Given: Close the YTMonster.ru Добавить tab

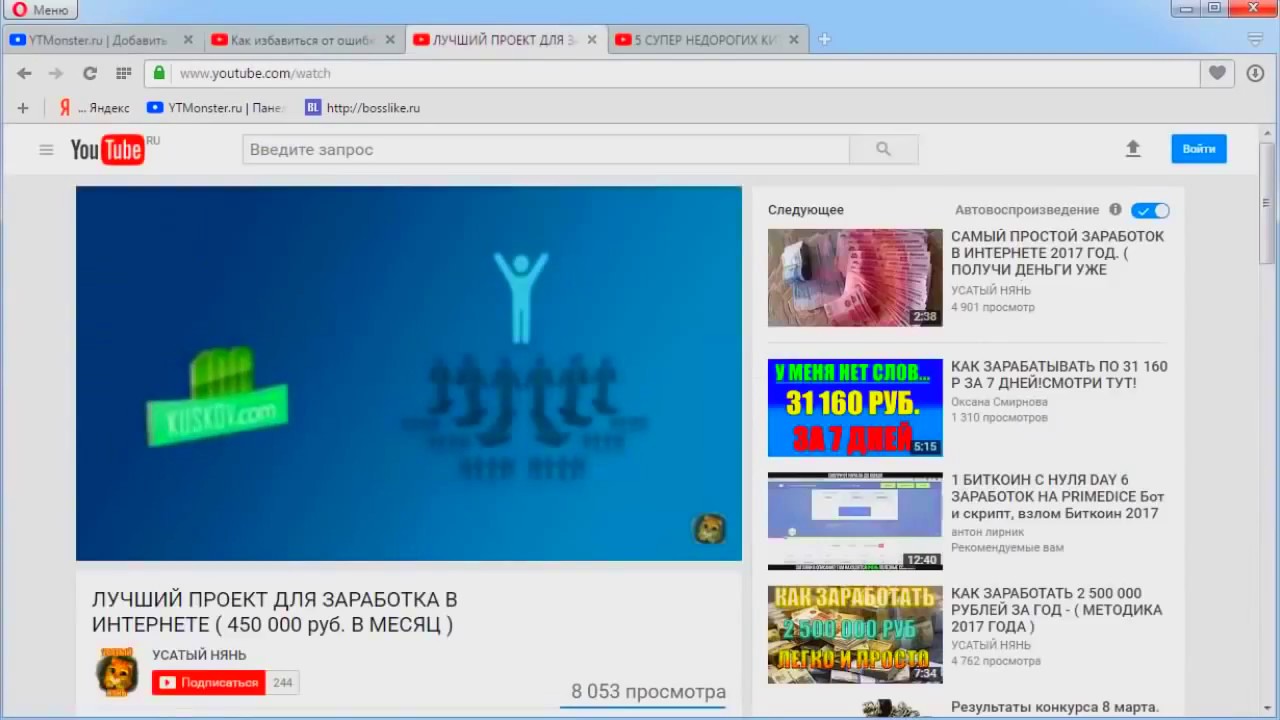Looking at the screenshot, I should 188,40.
